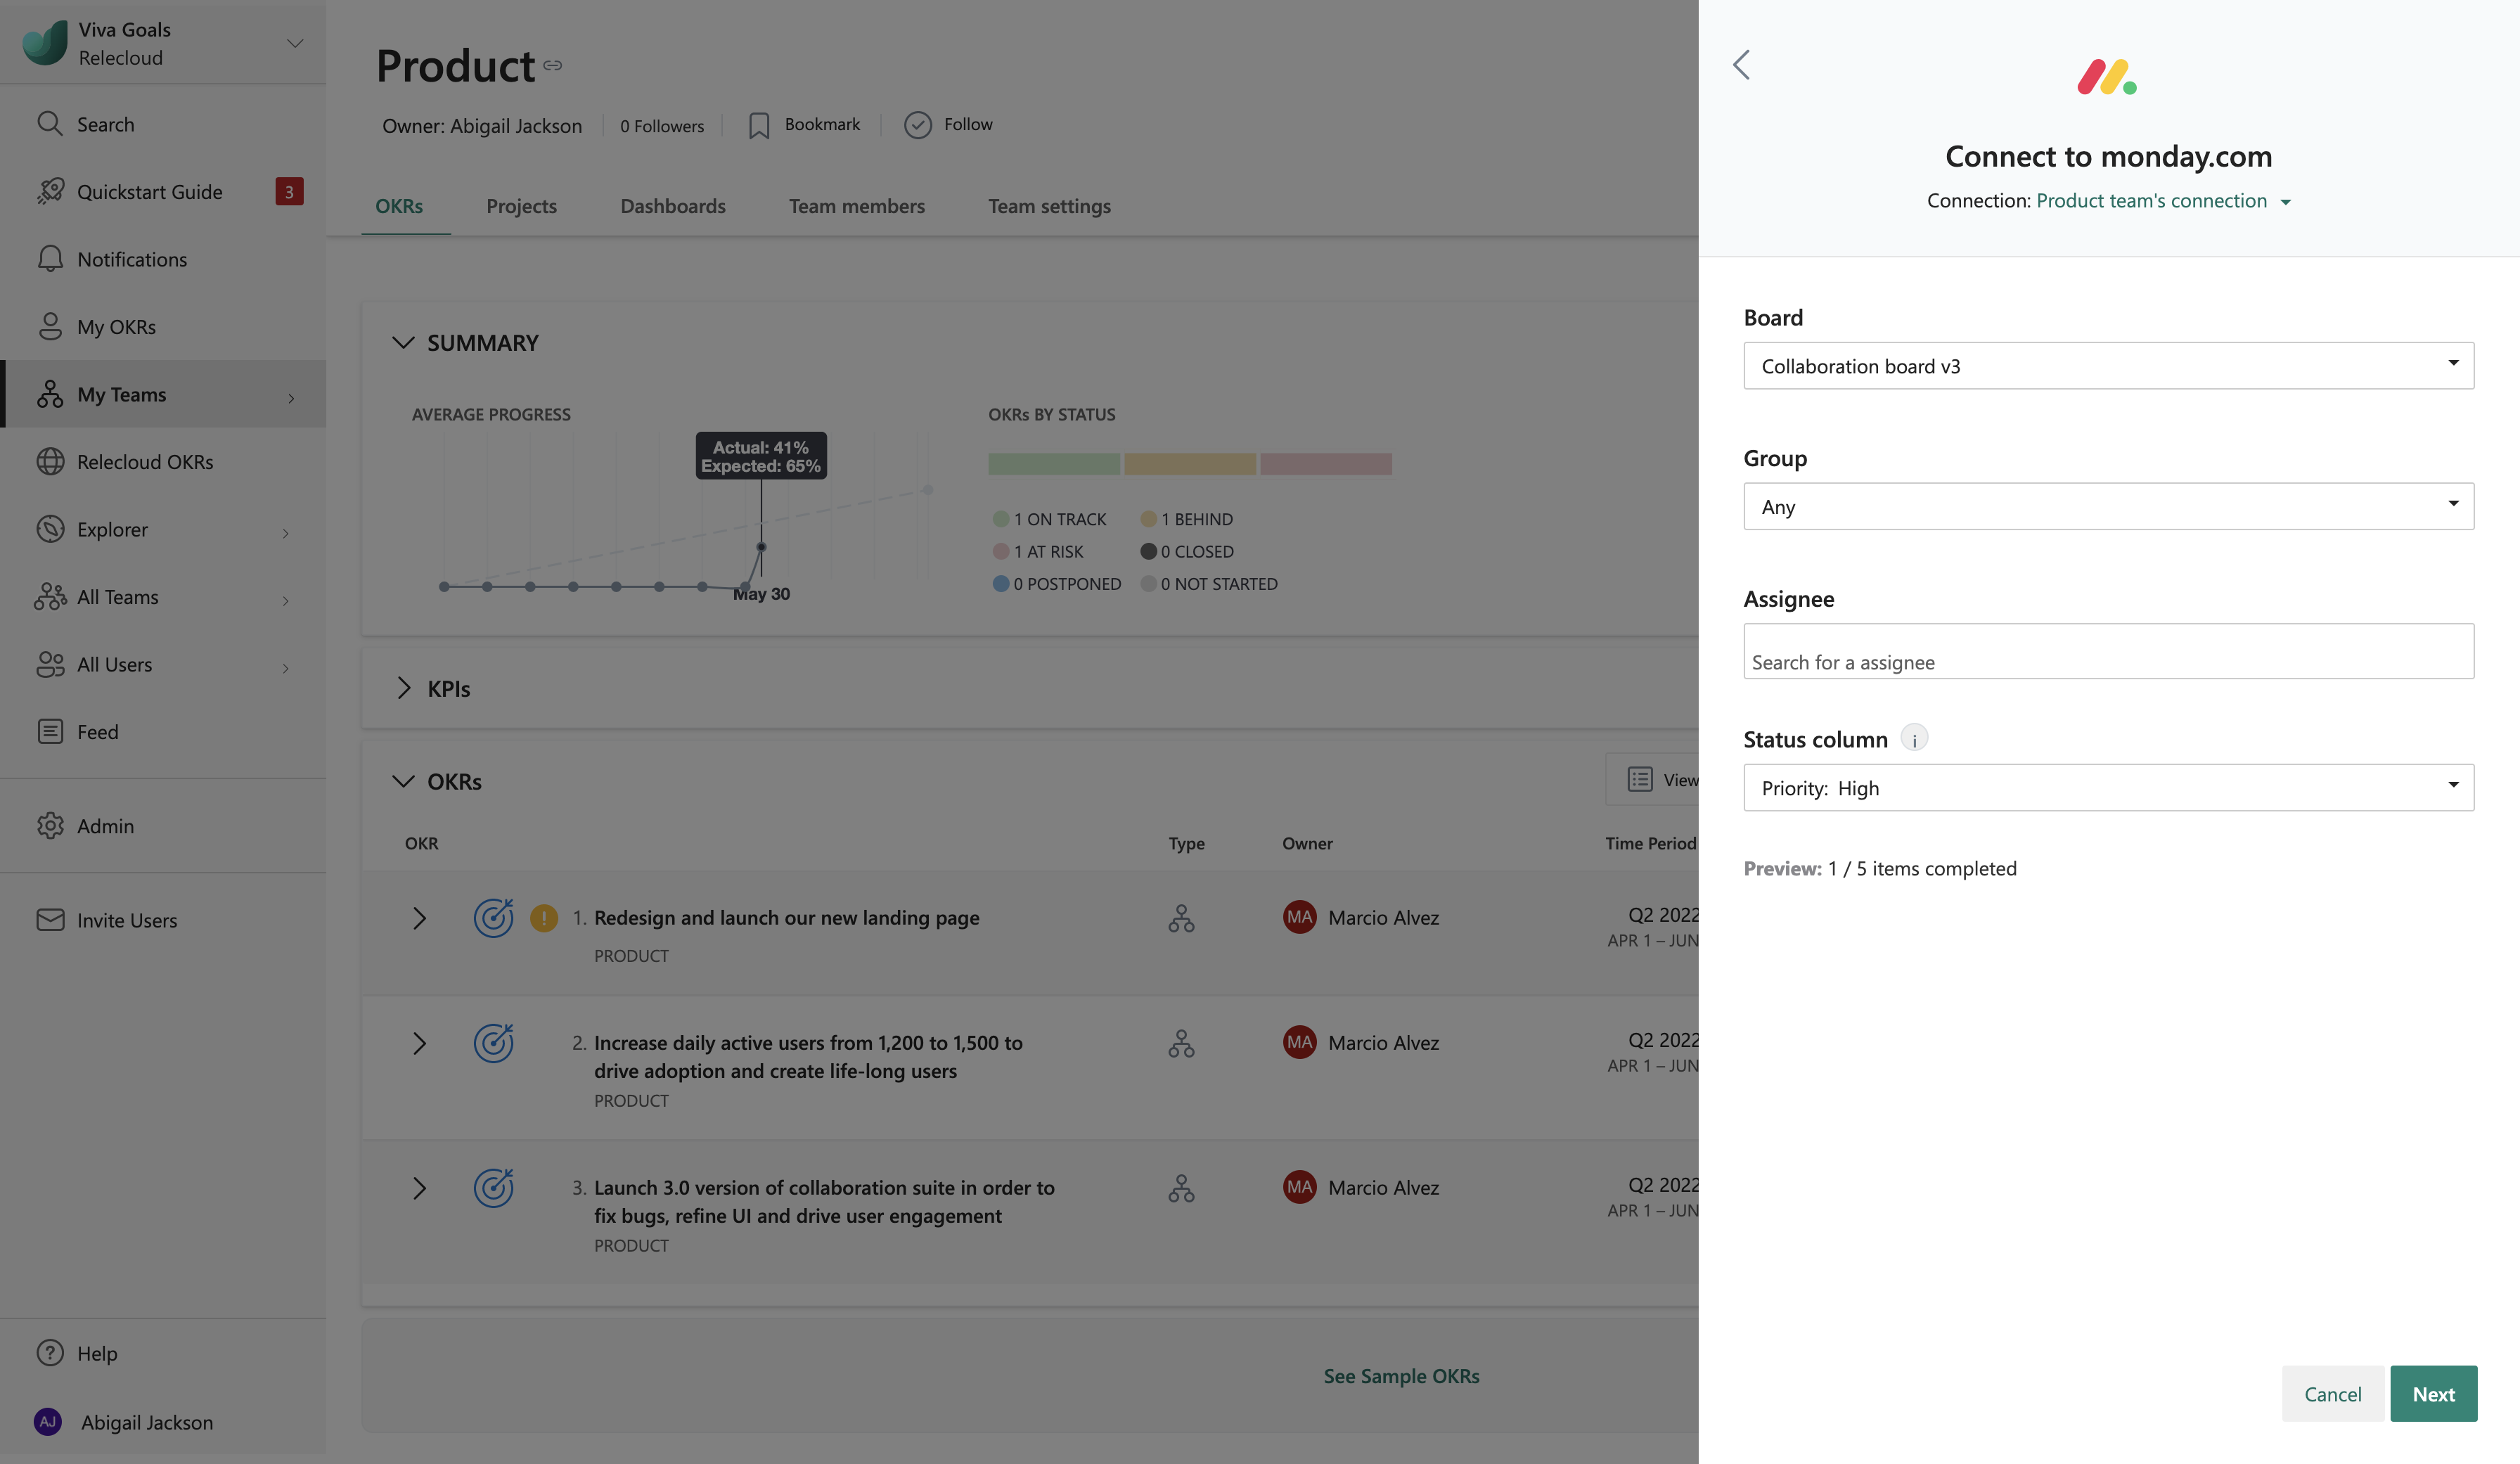This screenshot has height=1464, width=2520.
Task: Click the Quickstart Guide rocket icon
Action: point(50,191)
